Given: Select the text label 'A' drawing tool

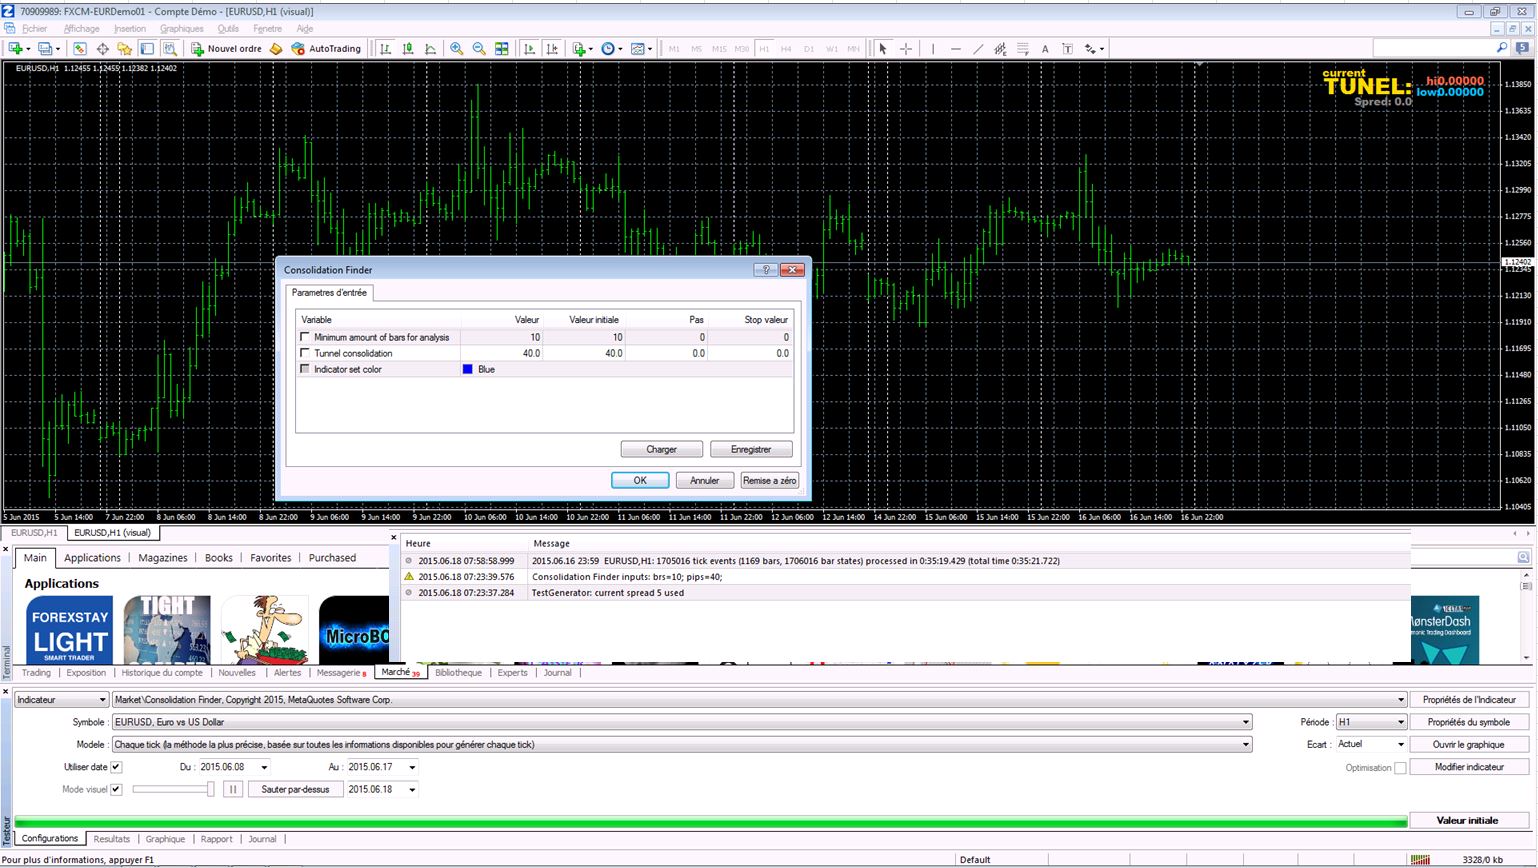Looking at the screenshot, I should (x=1045, y=48).
